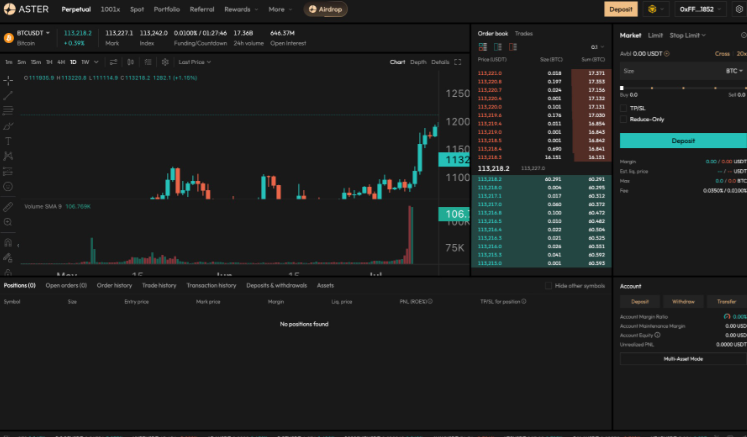This screenshot has height=437, width=747.
Task: Open the order book 0.1 grouping dropdown
Action: point(597,47)
